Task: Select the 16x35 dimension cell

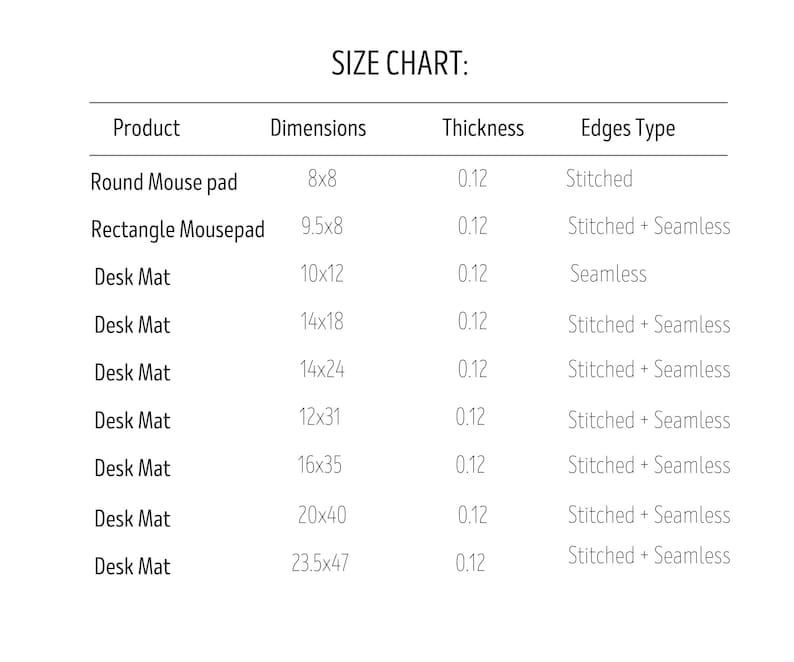Action: (x=320, y=464)
